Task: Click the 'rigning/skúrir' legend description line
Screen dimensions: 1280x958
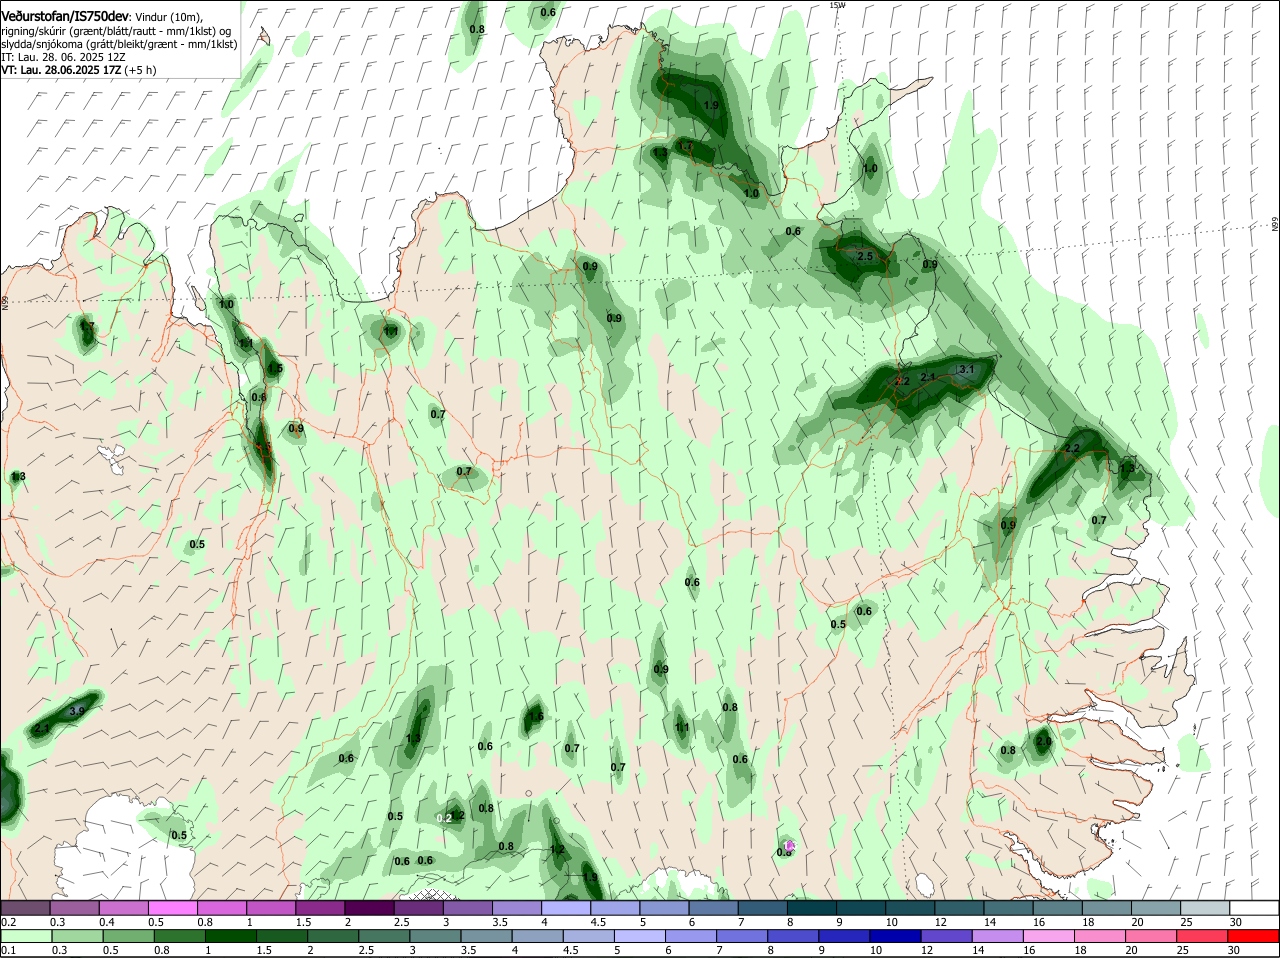Action: (117, 31)
